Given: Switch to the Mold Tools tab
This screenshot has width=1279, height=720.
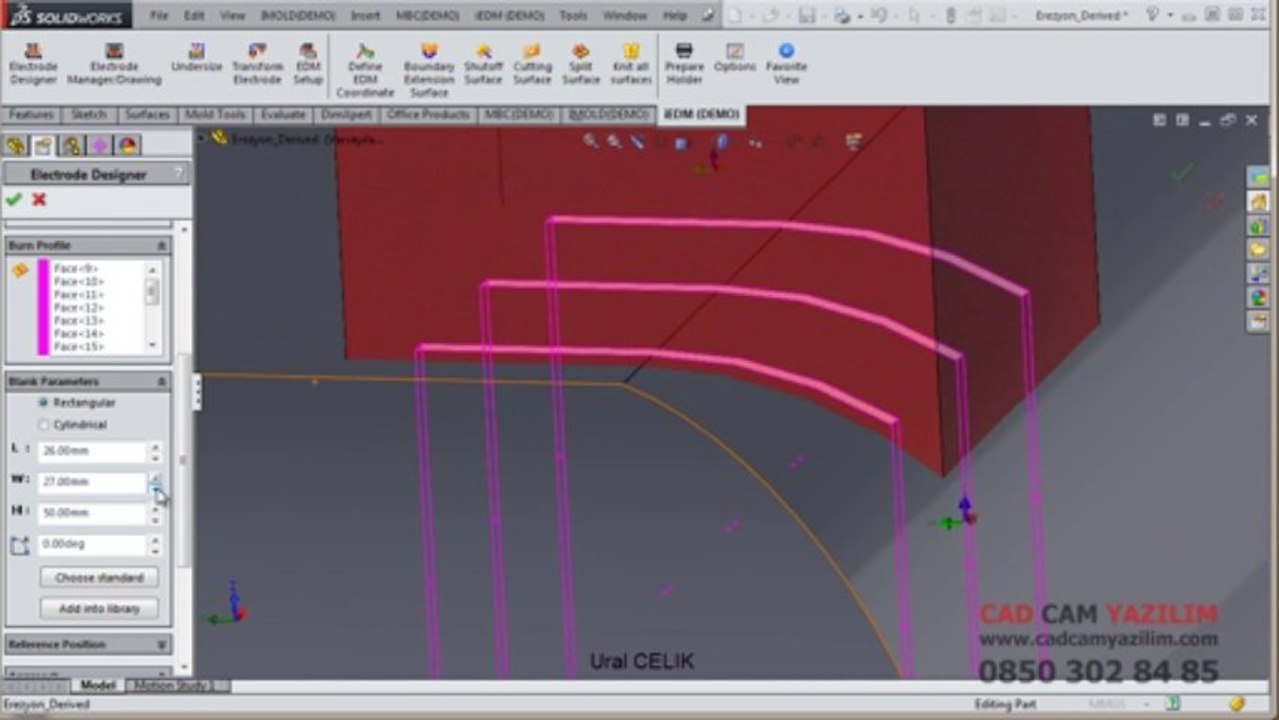Looking at the screenshot, I should [x=215, y=115].
